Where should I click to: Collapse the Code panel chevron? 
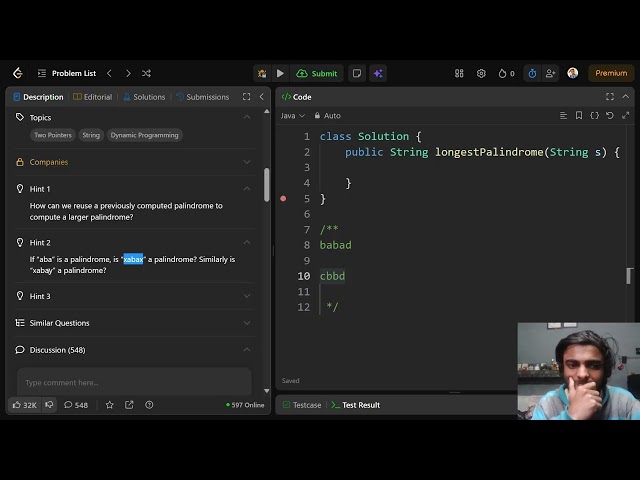626,97
